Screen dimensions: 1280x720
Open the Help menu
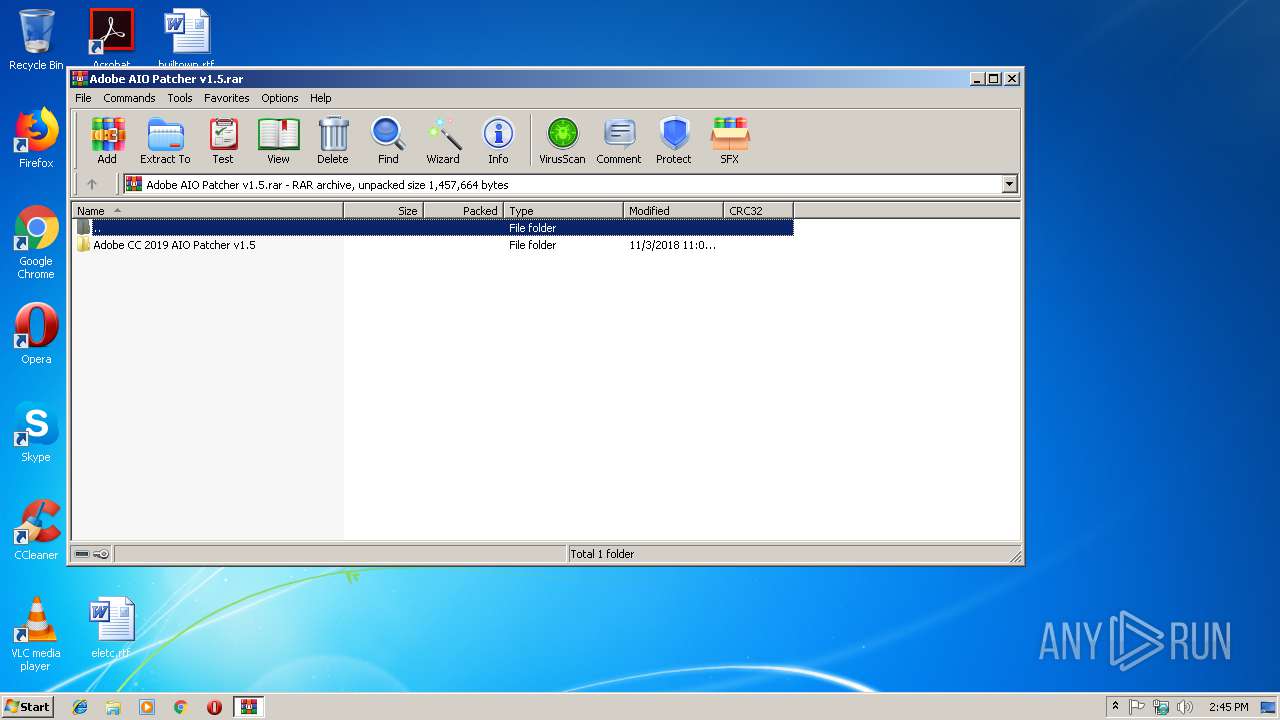320,98
